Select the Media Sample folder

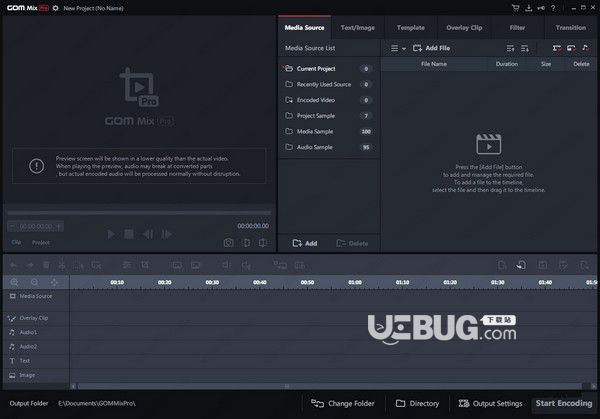point(329,131)
